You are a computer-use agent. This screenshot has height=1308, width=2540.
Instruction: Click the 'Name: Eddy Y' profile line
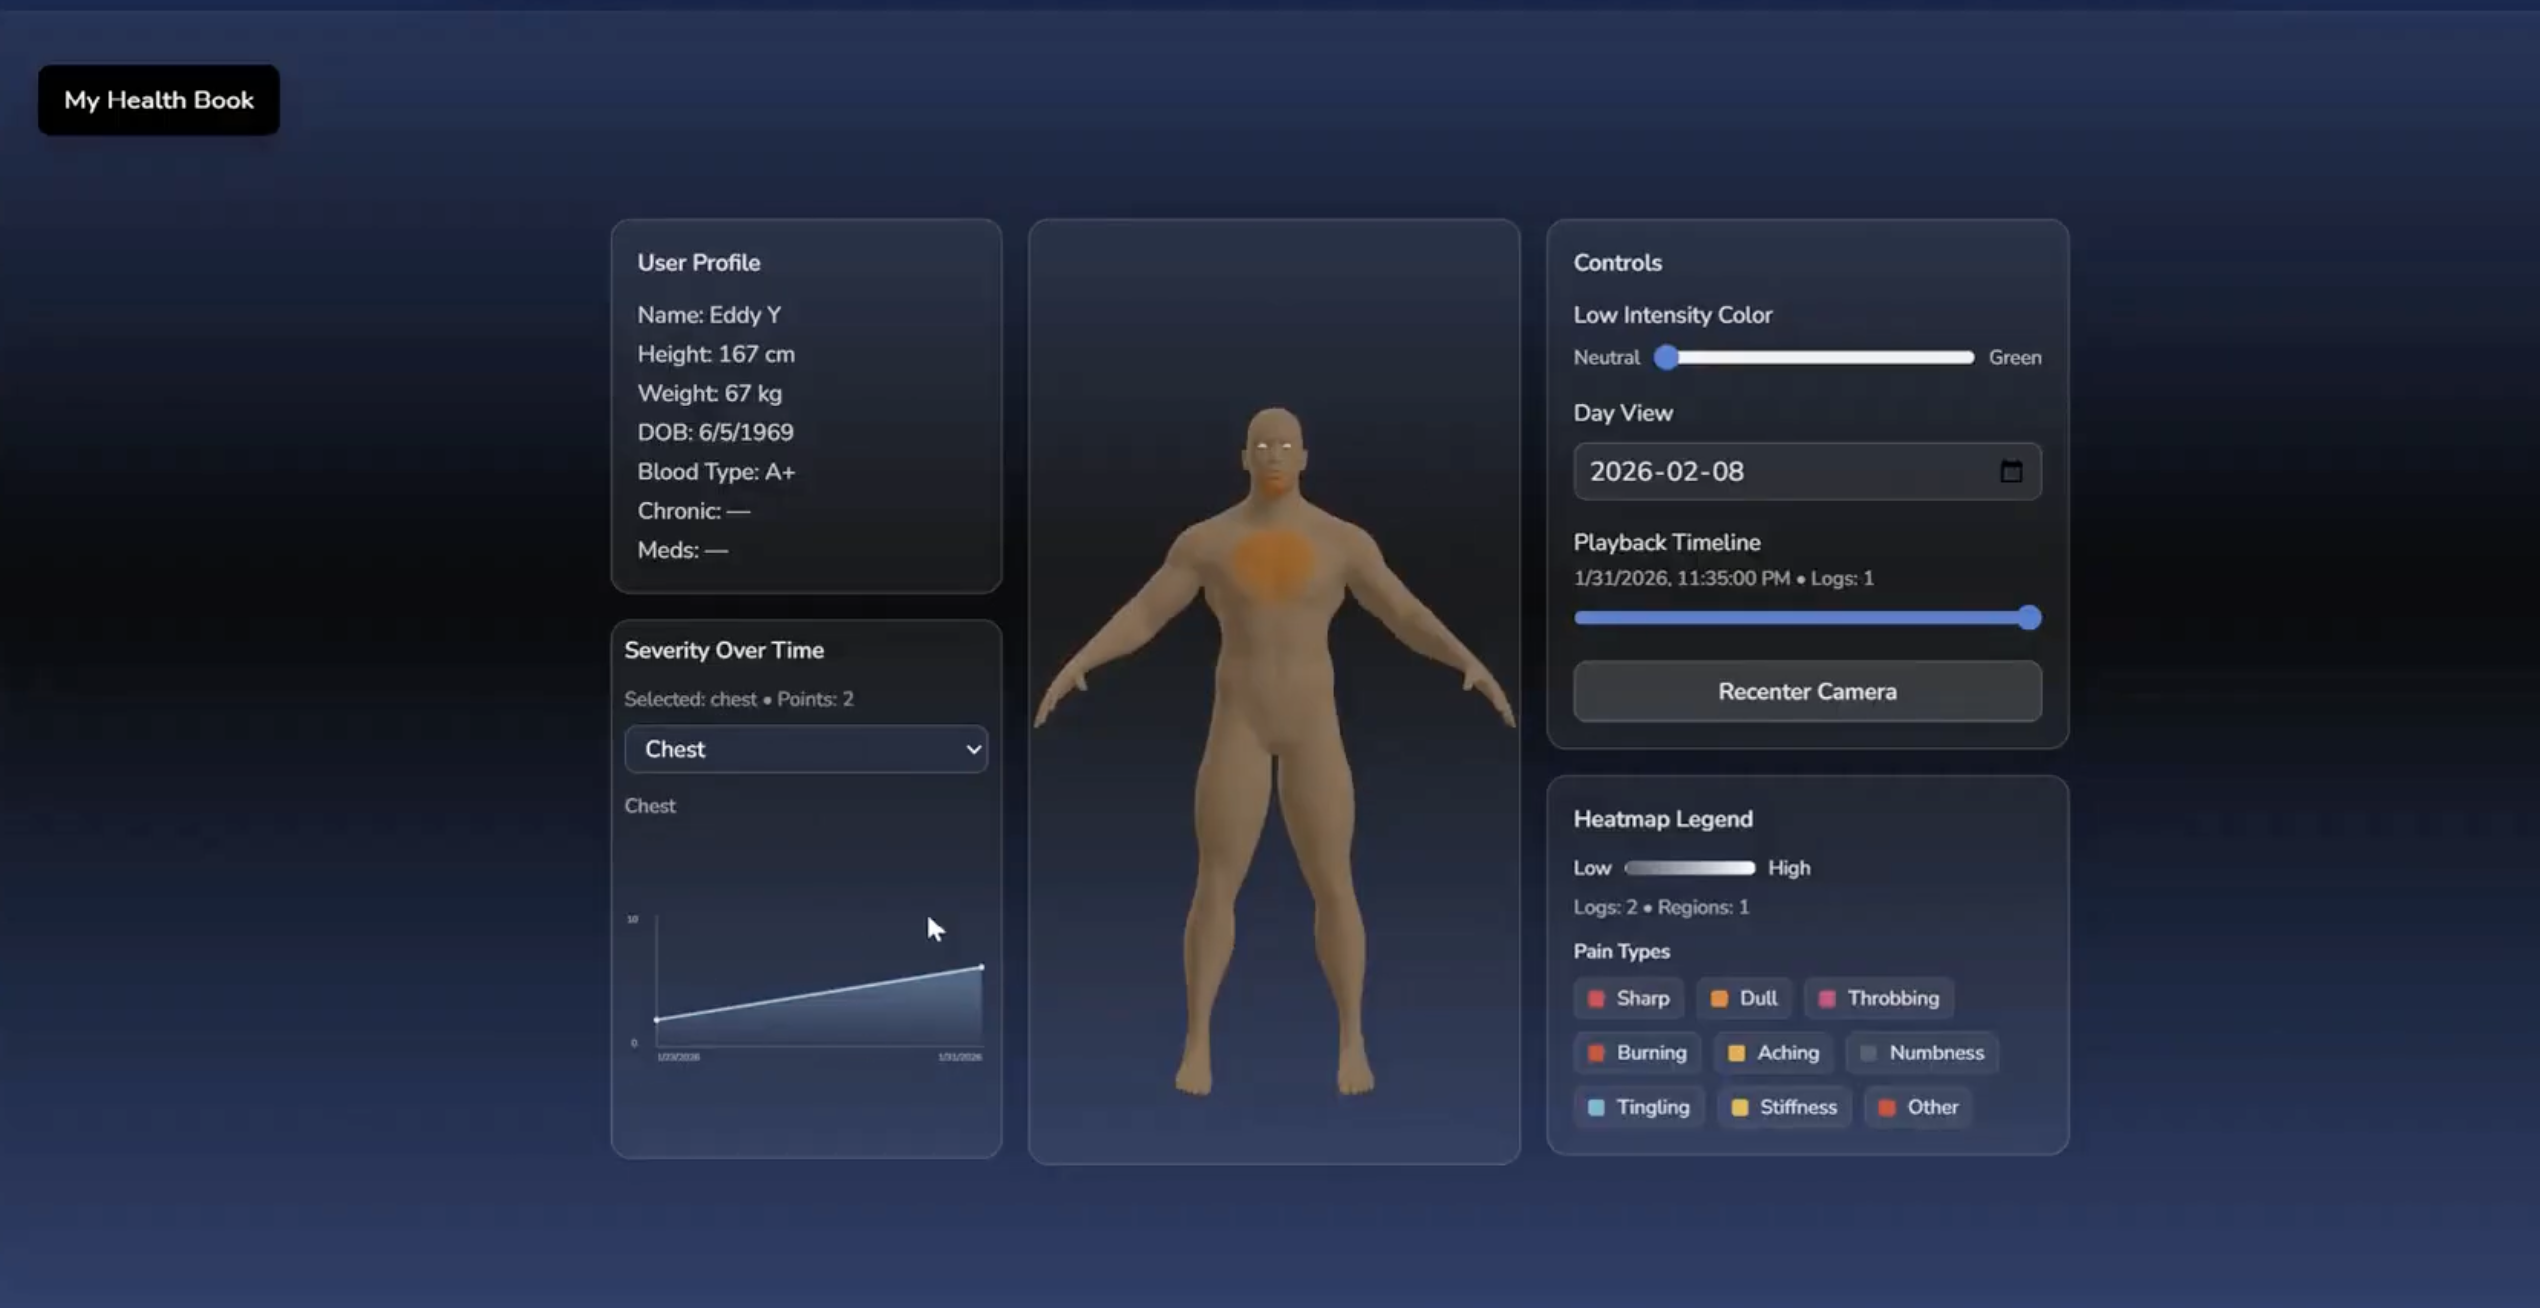click(x=709, y=315)
